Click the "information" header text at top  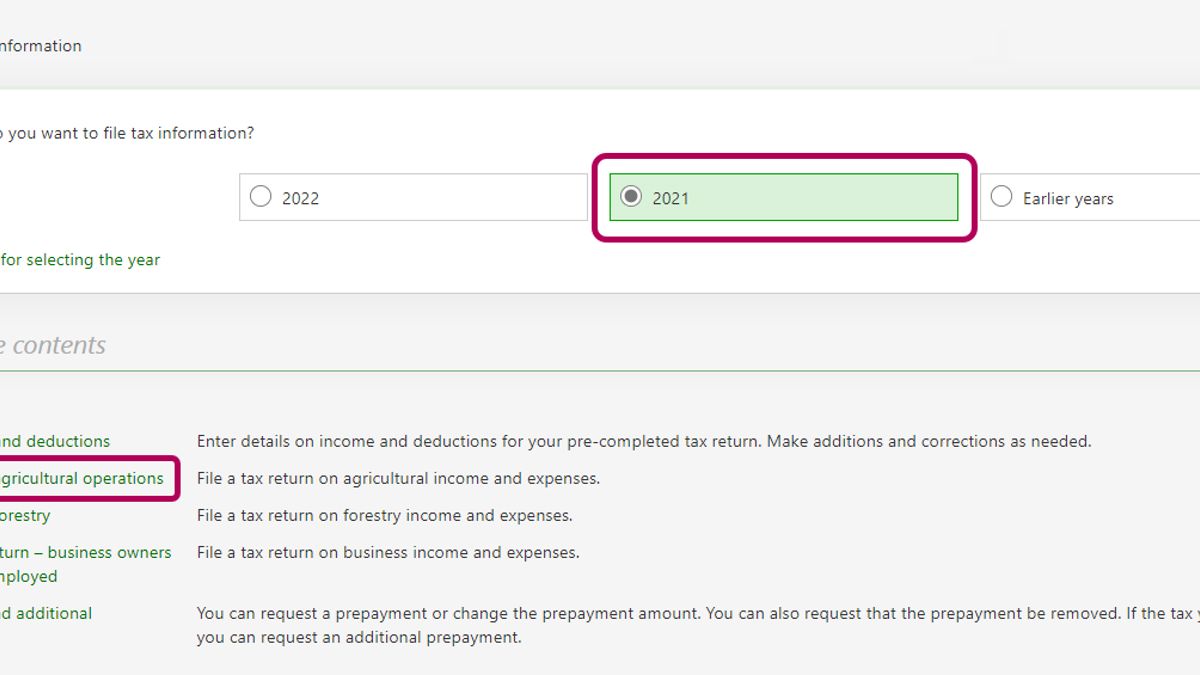(x=41, y=46)
